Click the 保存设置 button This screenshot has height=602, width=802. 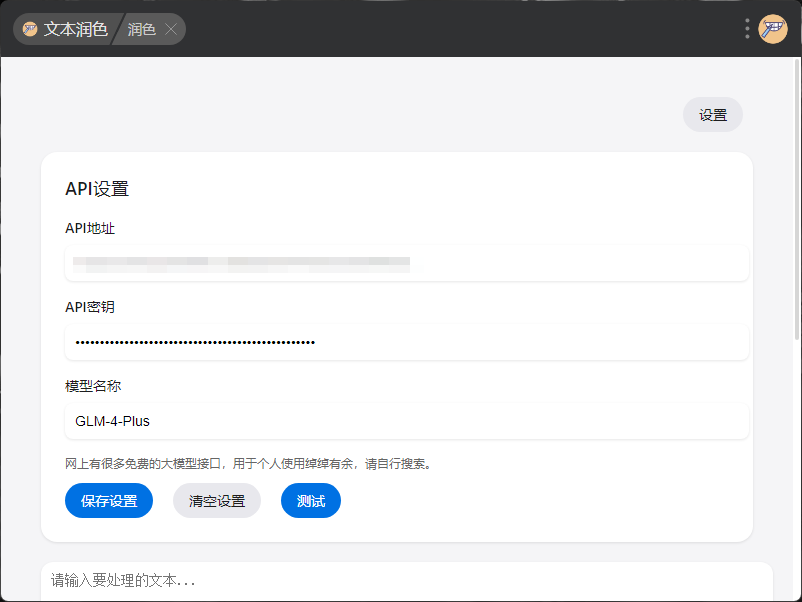(x=109, y=501)
